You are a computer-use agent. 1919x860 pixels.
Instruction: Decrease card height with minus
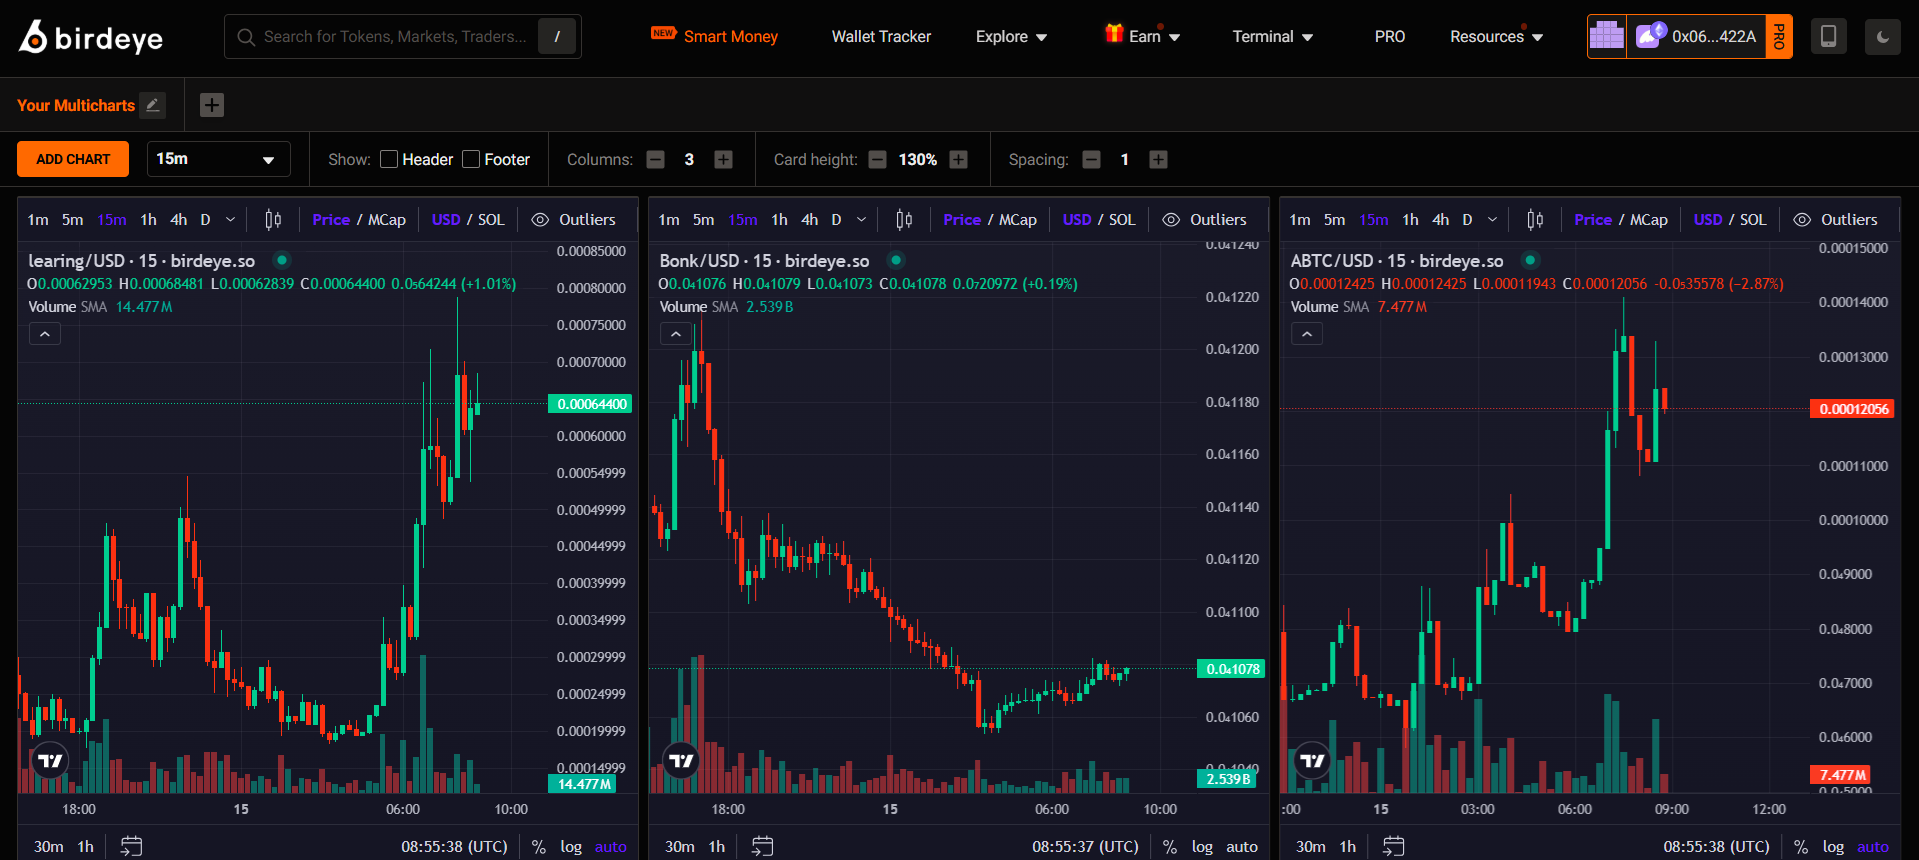[877, 160]
